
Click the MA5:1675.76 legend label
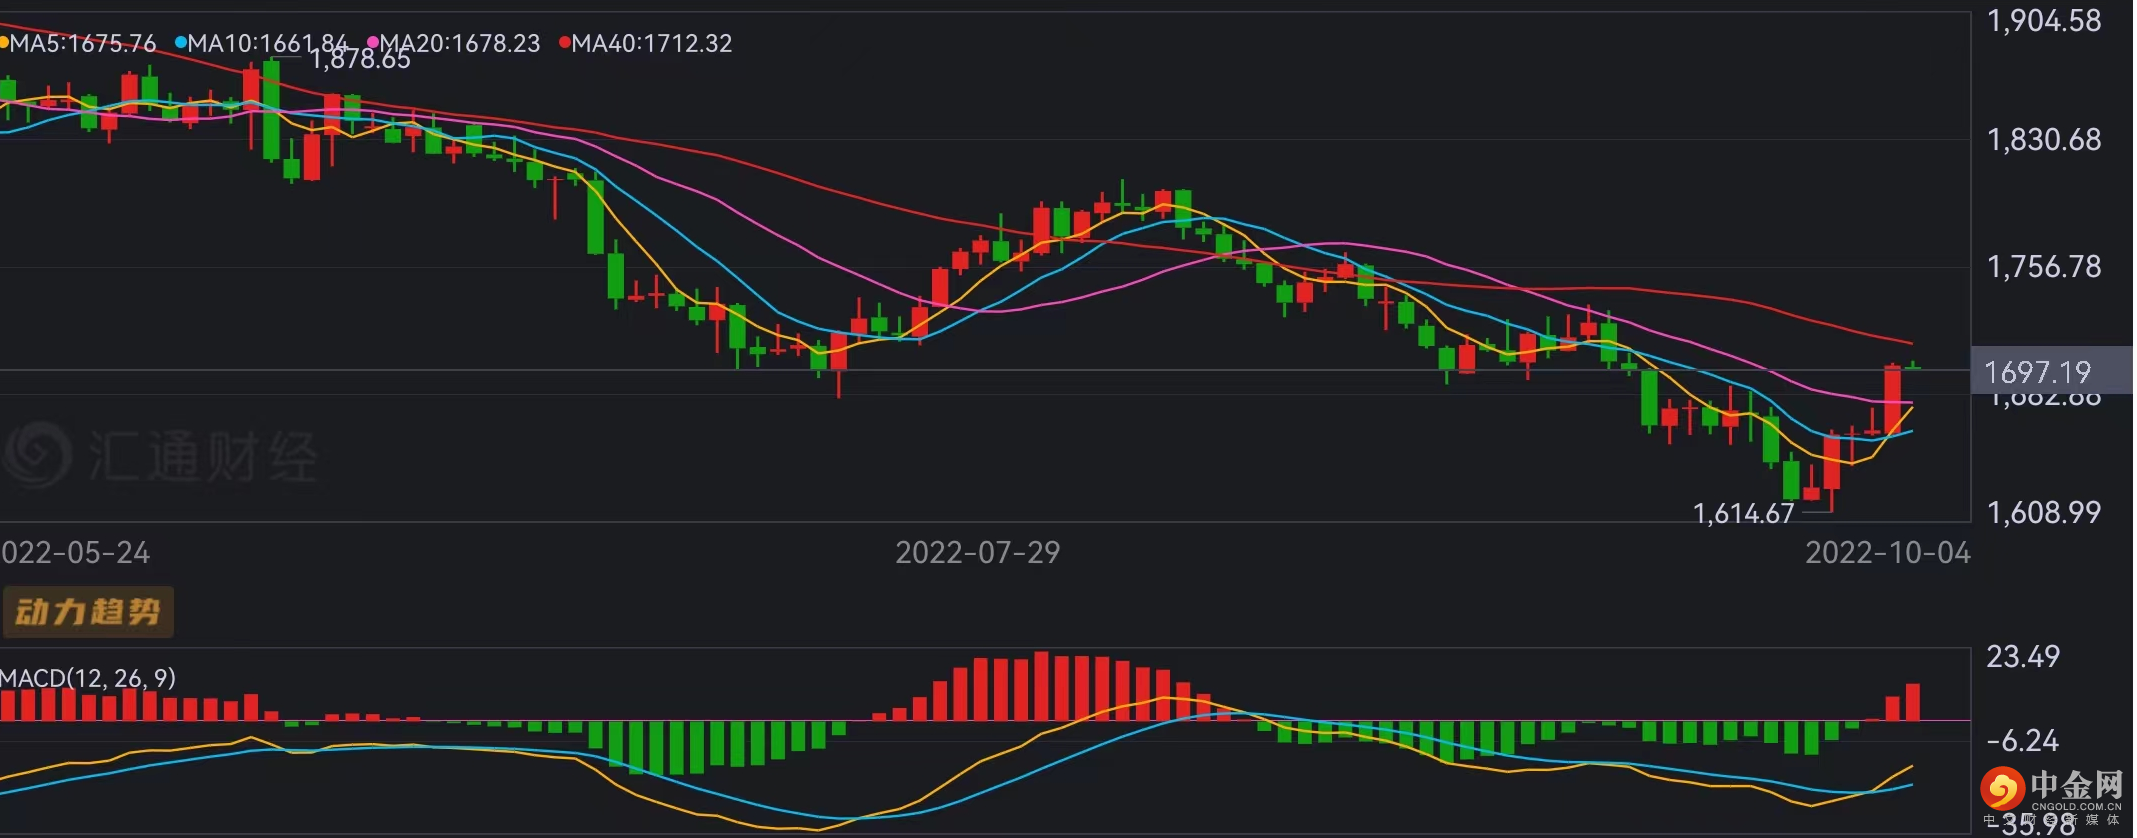83,43
